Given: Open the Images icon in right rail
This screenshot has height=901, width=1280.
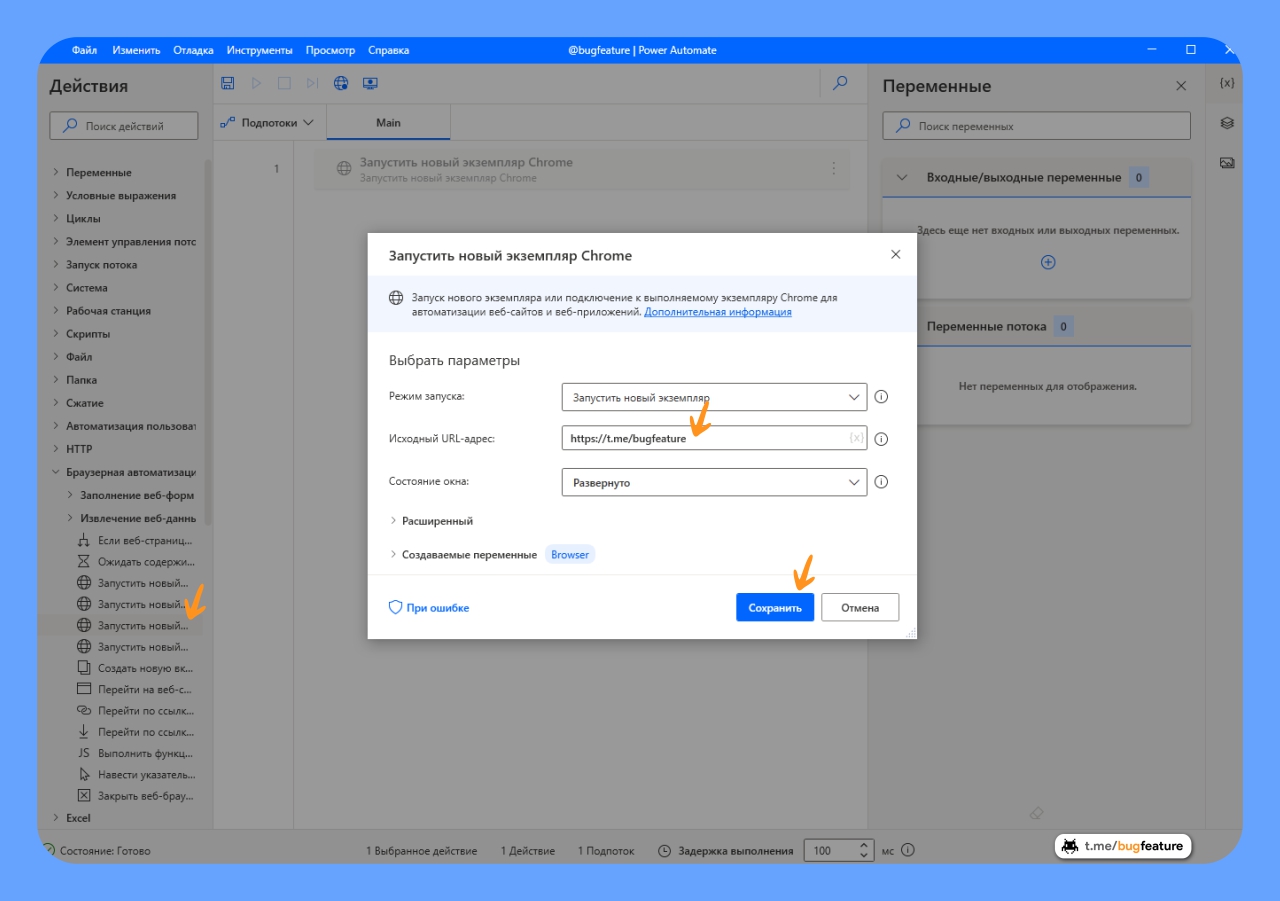Looking at the screenshot, I should point(1227,163).
